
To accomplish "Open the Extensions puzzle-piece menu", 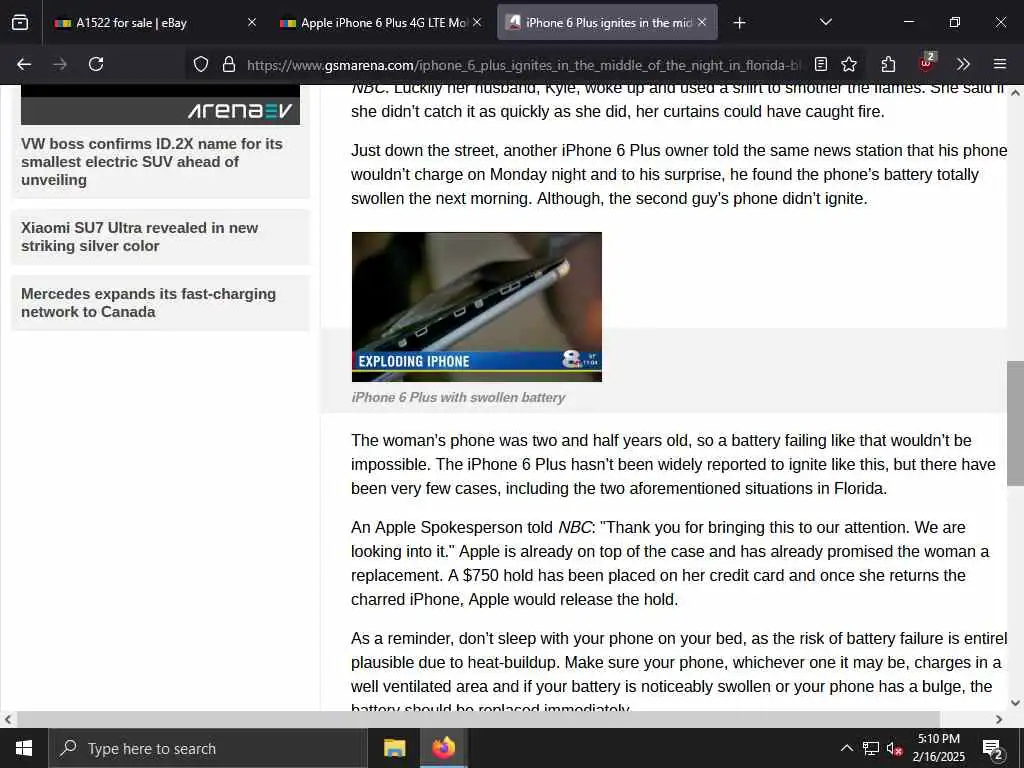I will (x=888, y=64).
